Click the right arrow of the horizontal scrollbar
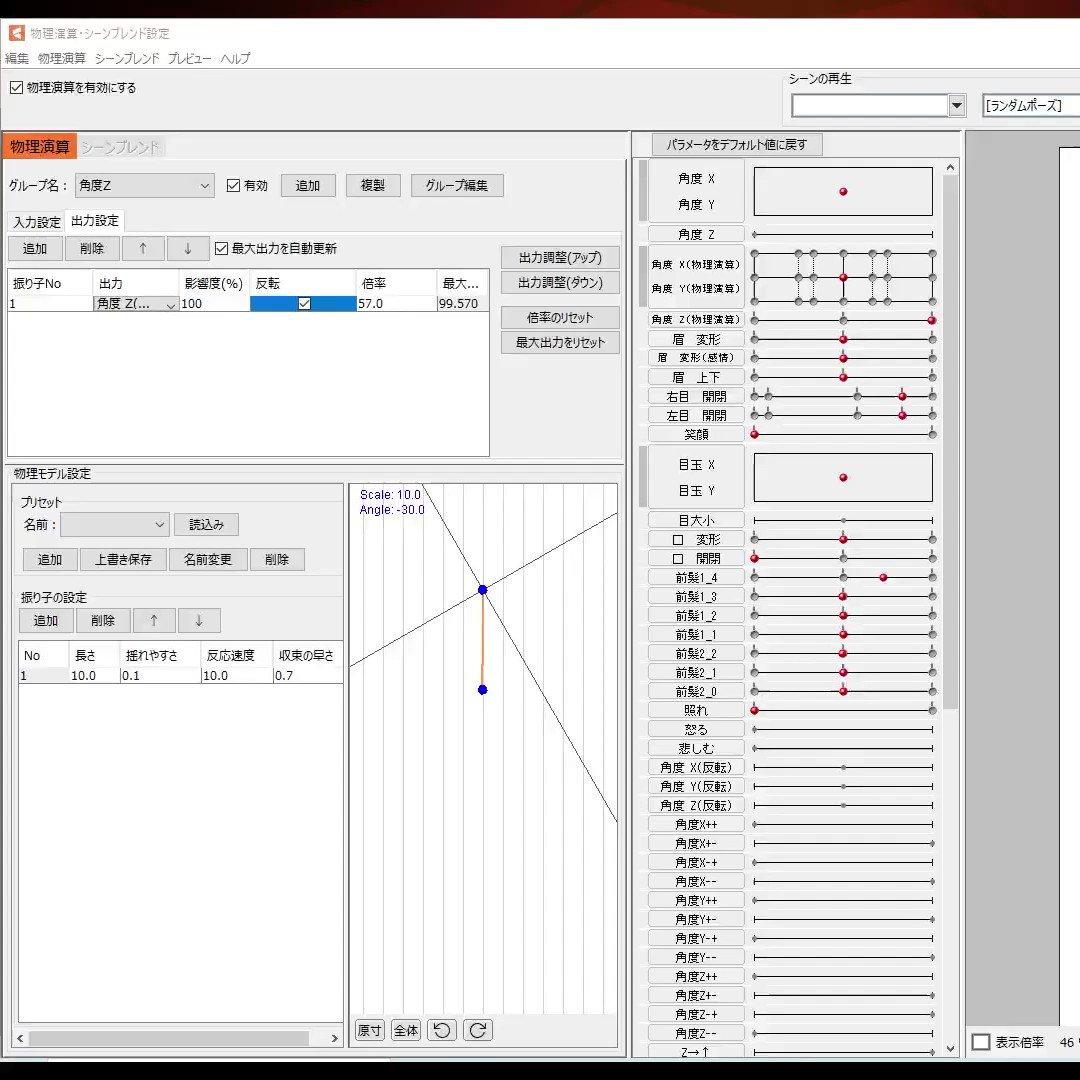This screenshot has width=1080, height=1080. click(x=335, y=1038)
